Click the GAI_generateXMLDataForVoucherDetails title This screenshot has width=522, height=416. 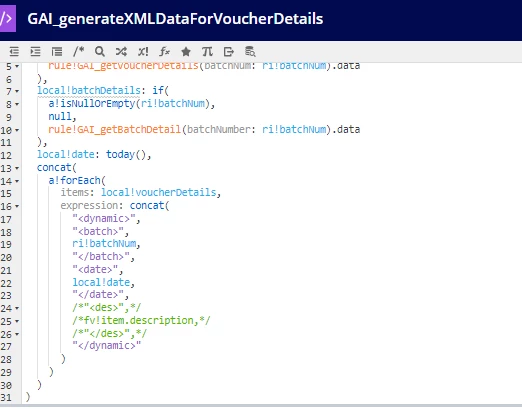[175, 19]
